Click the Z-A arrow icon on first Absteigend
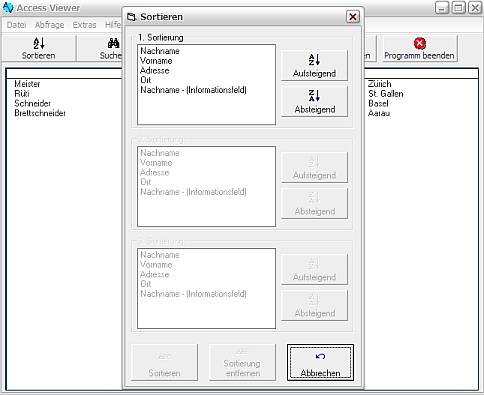The width and height of the screenshot is (484, 395). click(x=314, y=96)
